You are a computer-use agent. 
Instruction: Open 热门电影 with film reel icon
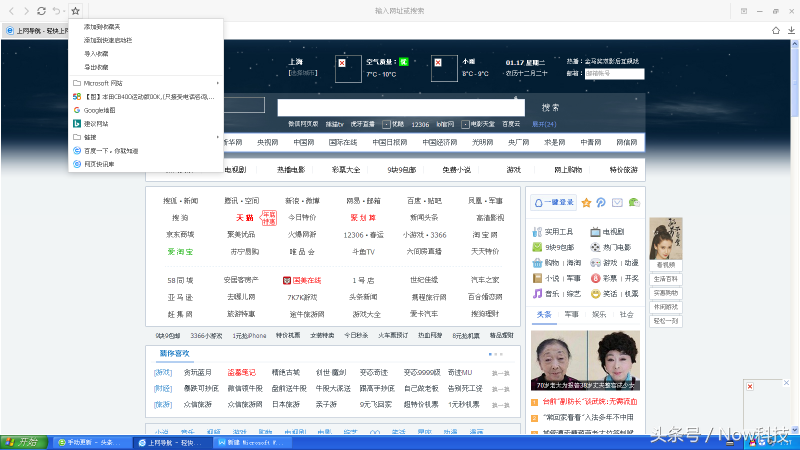(x=611, y=247)
